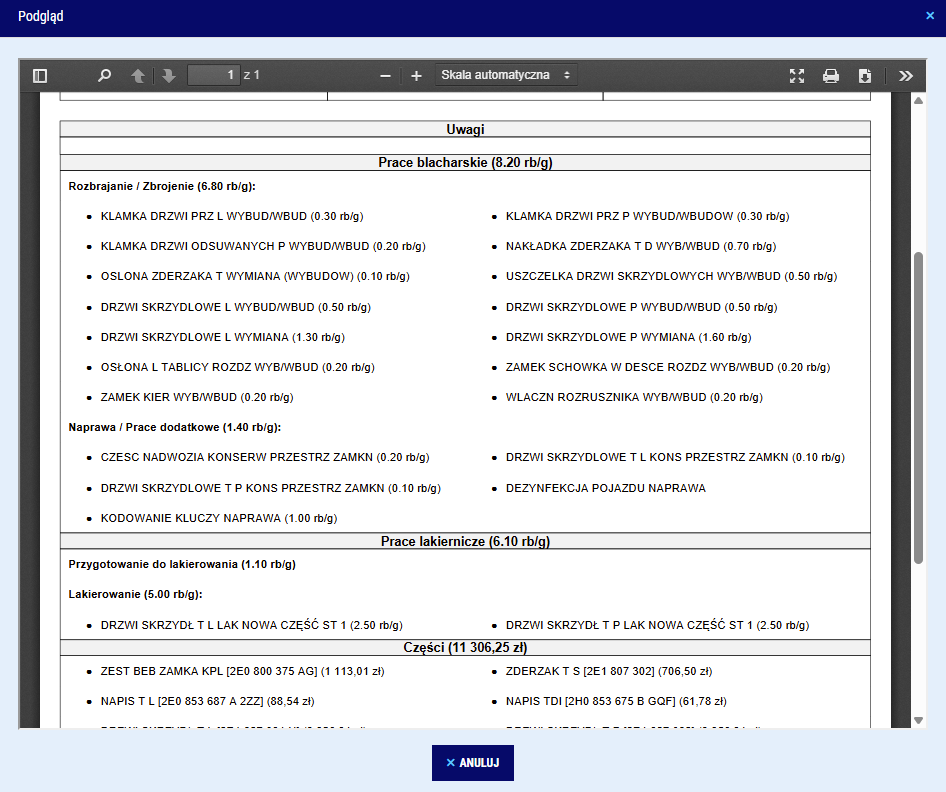Zoom out with the minus button
The image size is (946, 792).
pyautogui.click(x=385, y=76)
